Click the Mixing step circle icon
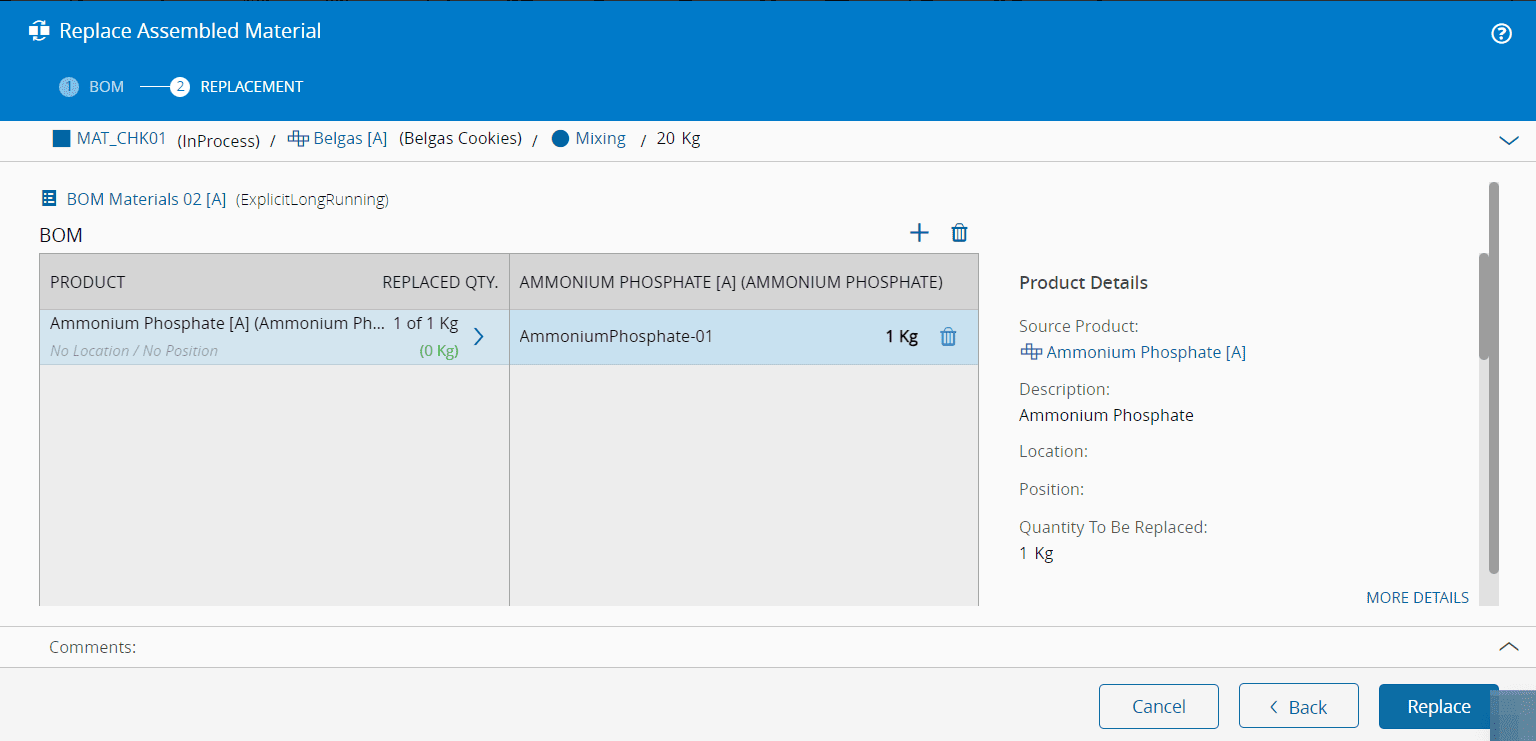The height and width of the screenshot is (741, 1536). [x=560, y=139]
